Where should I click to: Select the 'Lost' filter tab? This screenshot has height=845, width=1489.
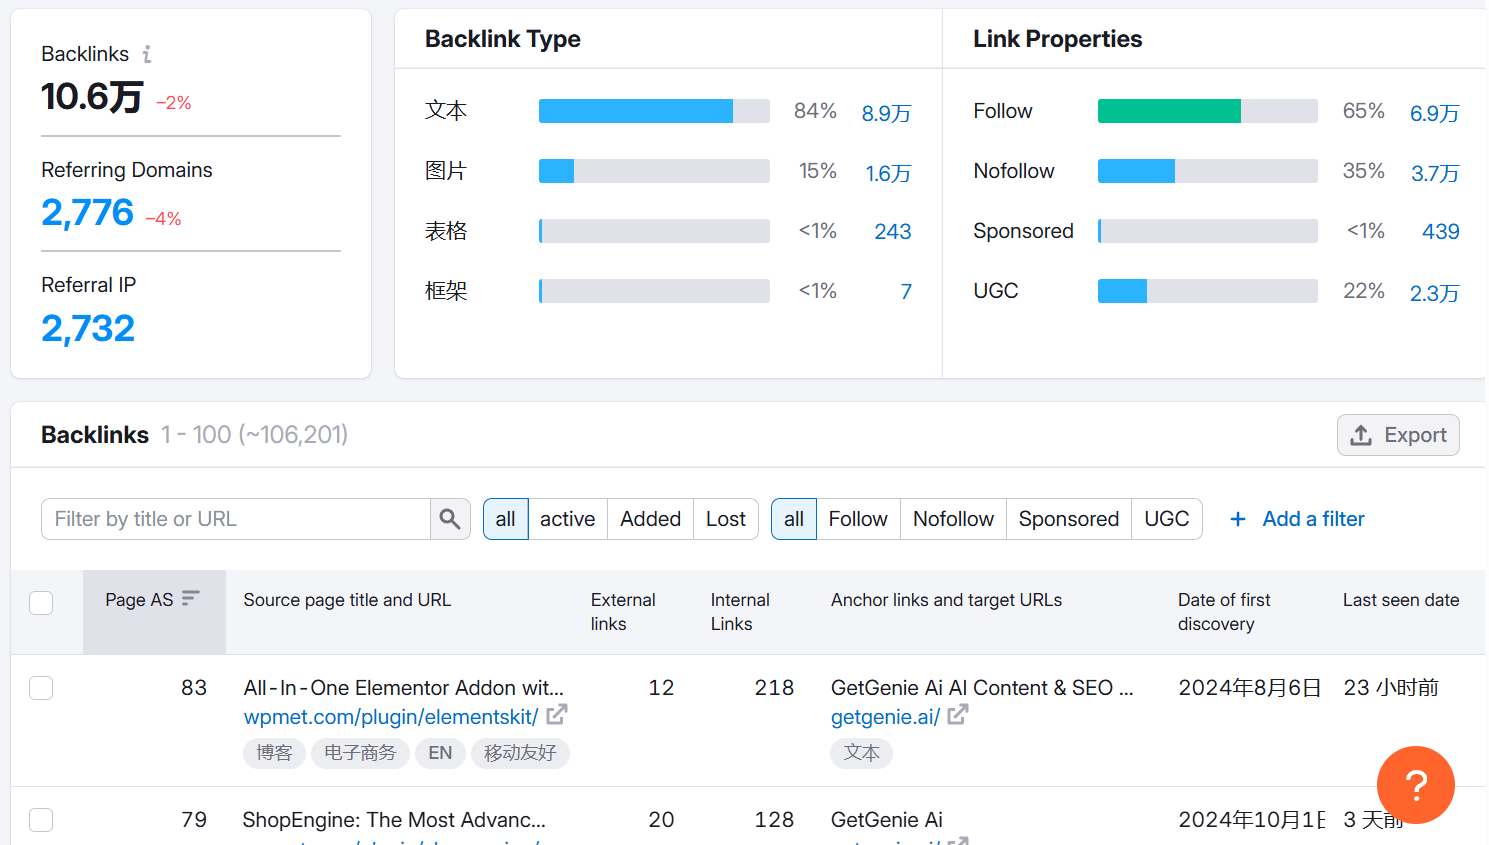click(x=726, y=519)
